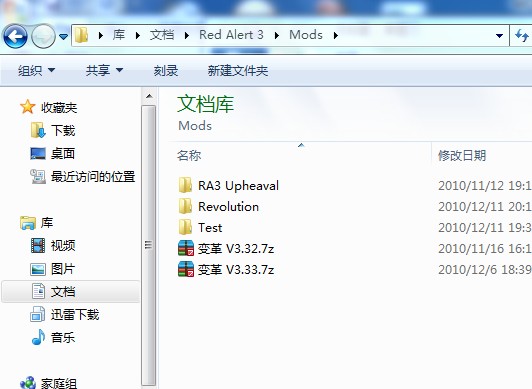532x389 pixels.
Task: Expand the arrow after the 文档 breadcrumb
Action: point(187,35)
